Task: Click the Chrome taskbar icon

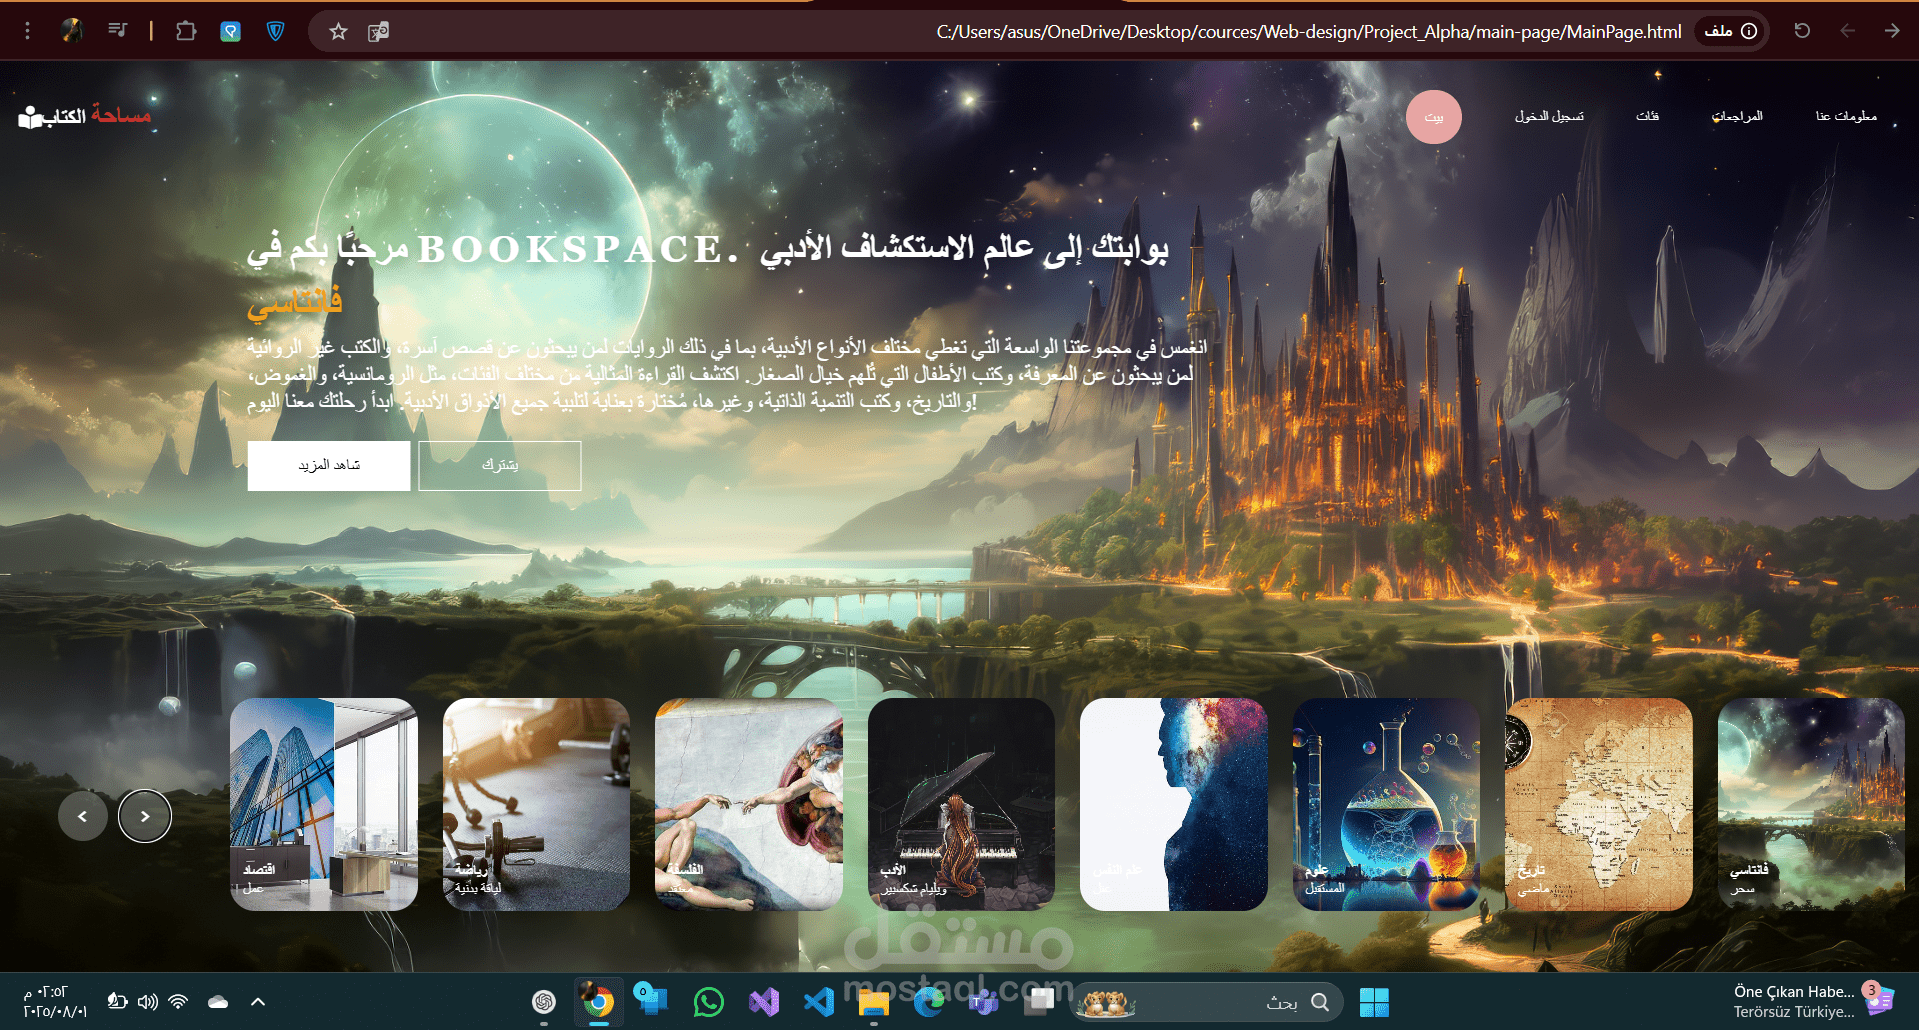Action: pos(599,1002)
